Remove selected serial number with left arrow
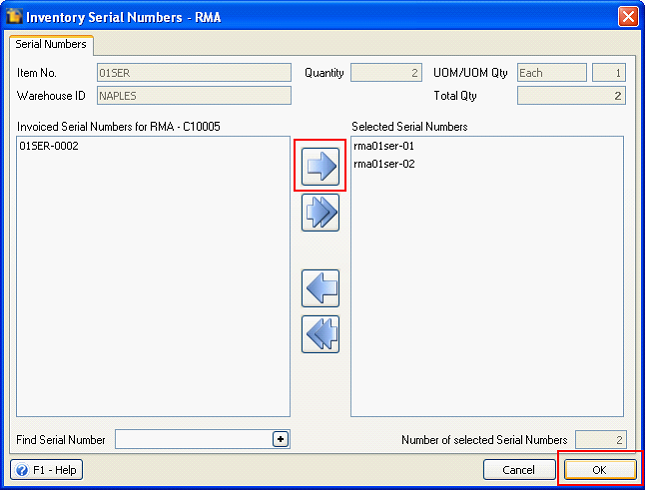 [320, 288]
